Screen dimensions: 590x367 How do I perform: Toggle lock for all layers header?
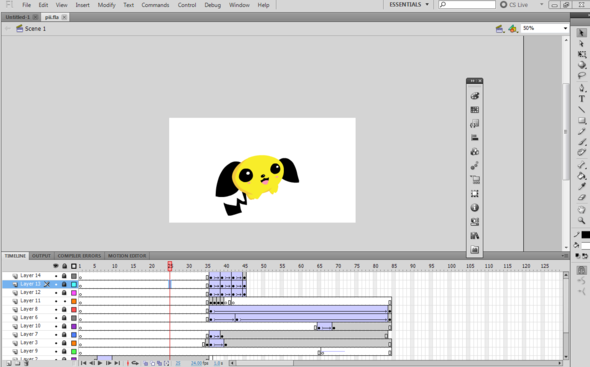[x=64, y=266]
